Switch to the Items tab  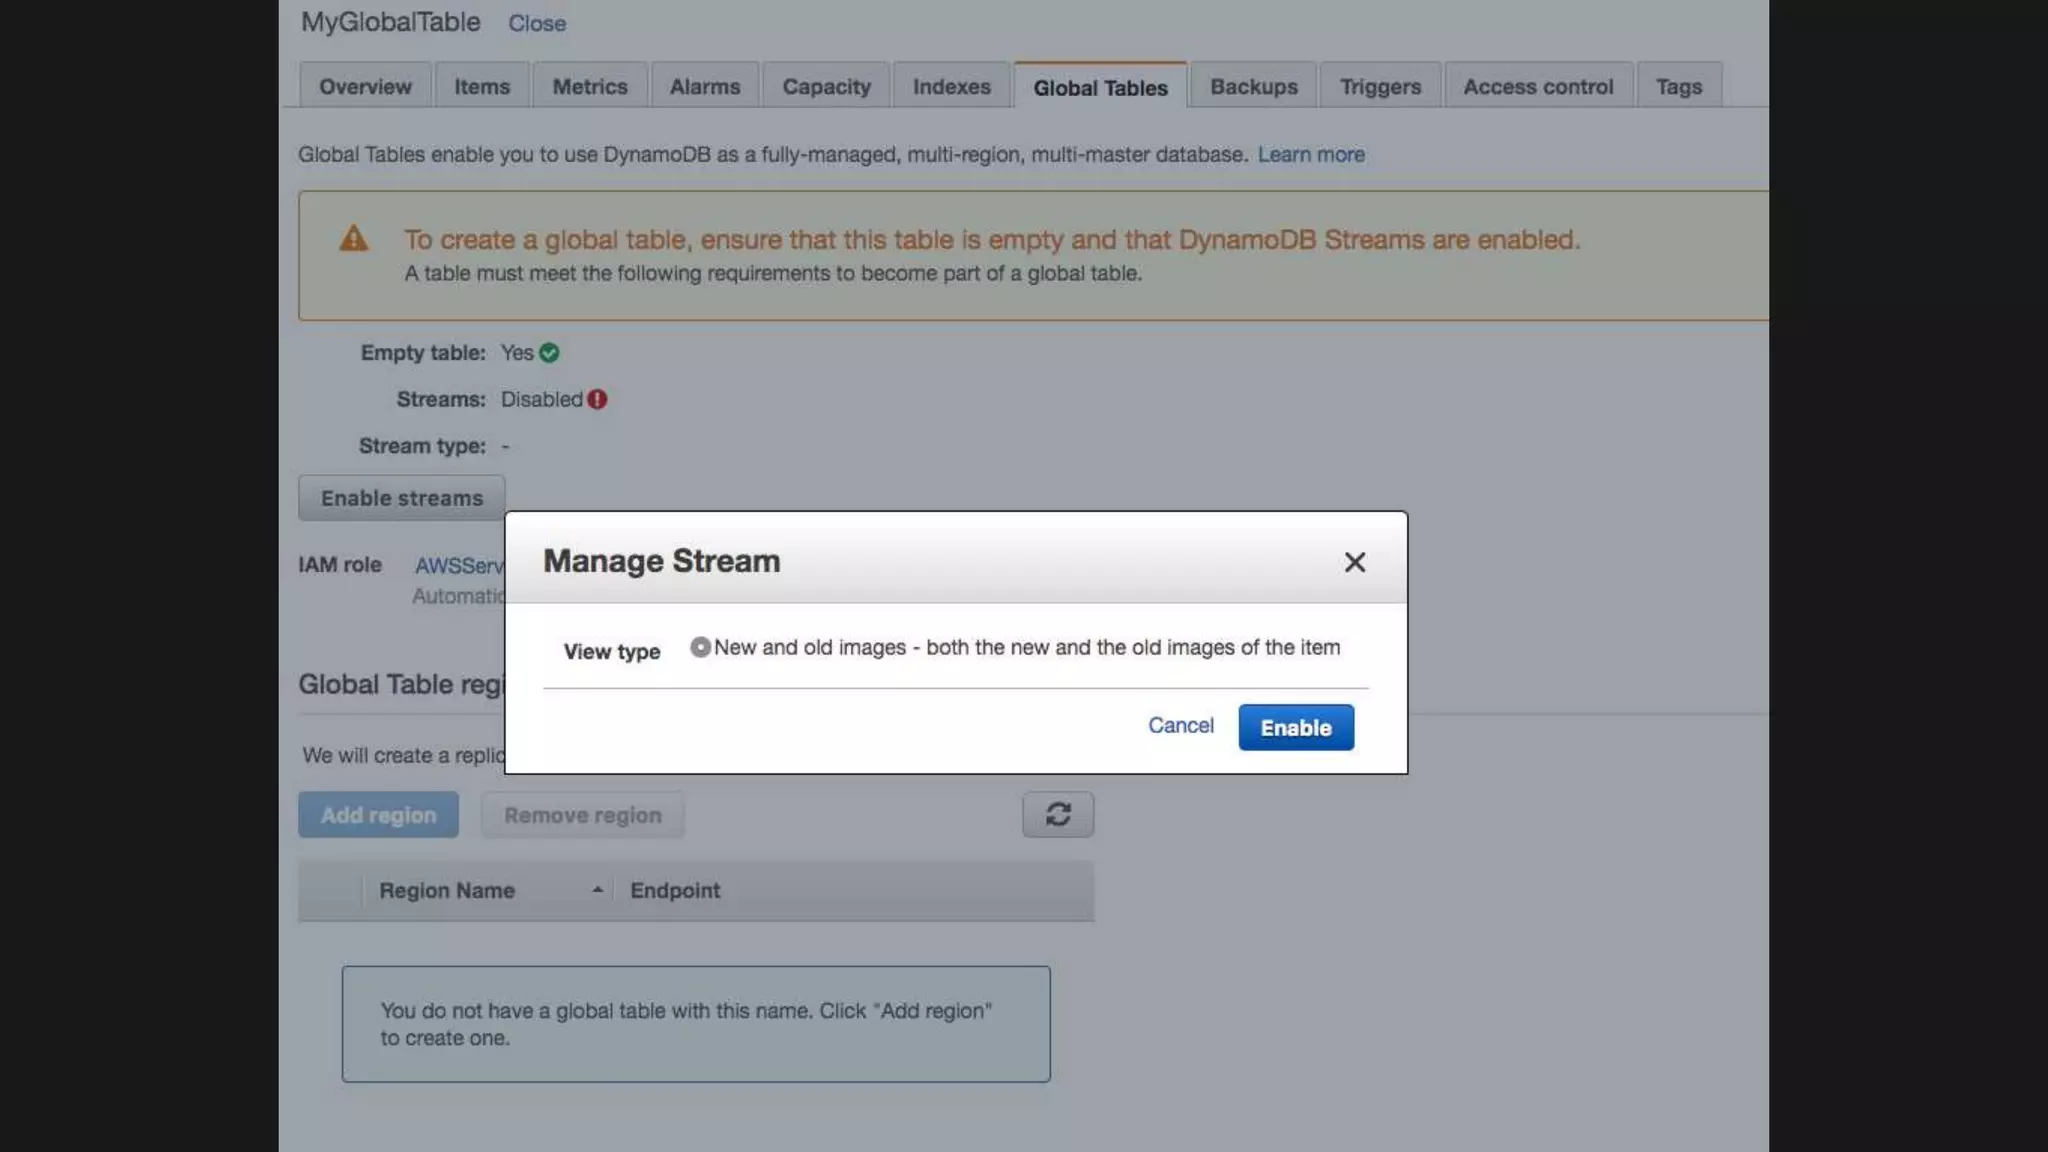(x=482, y=87)
